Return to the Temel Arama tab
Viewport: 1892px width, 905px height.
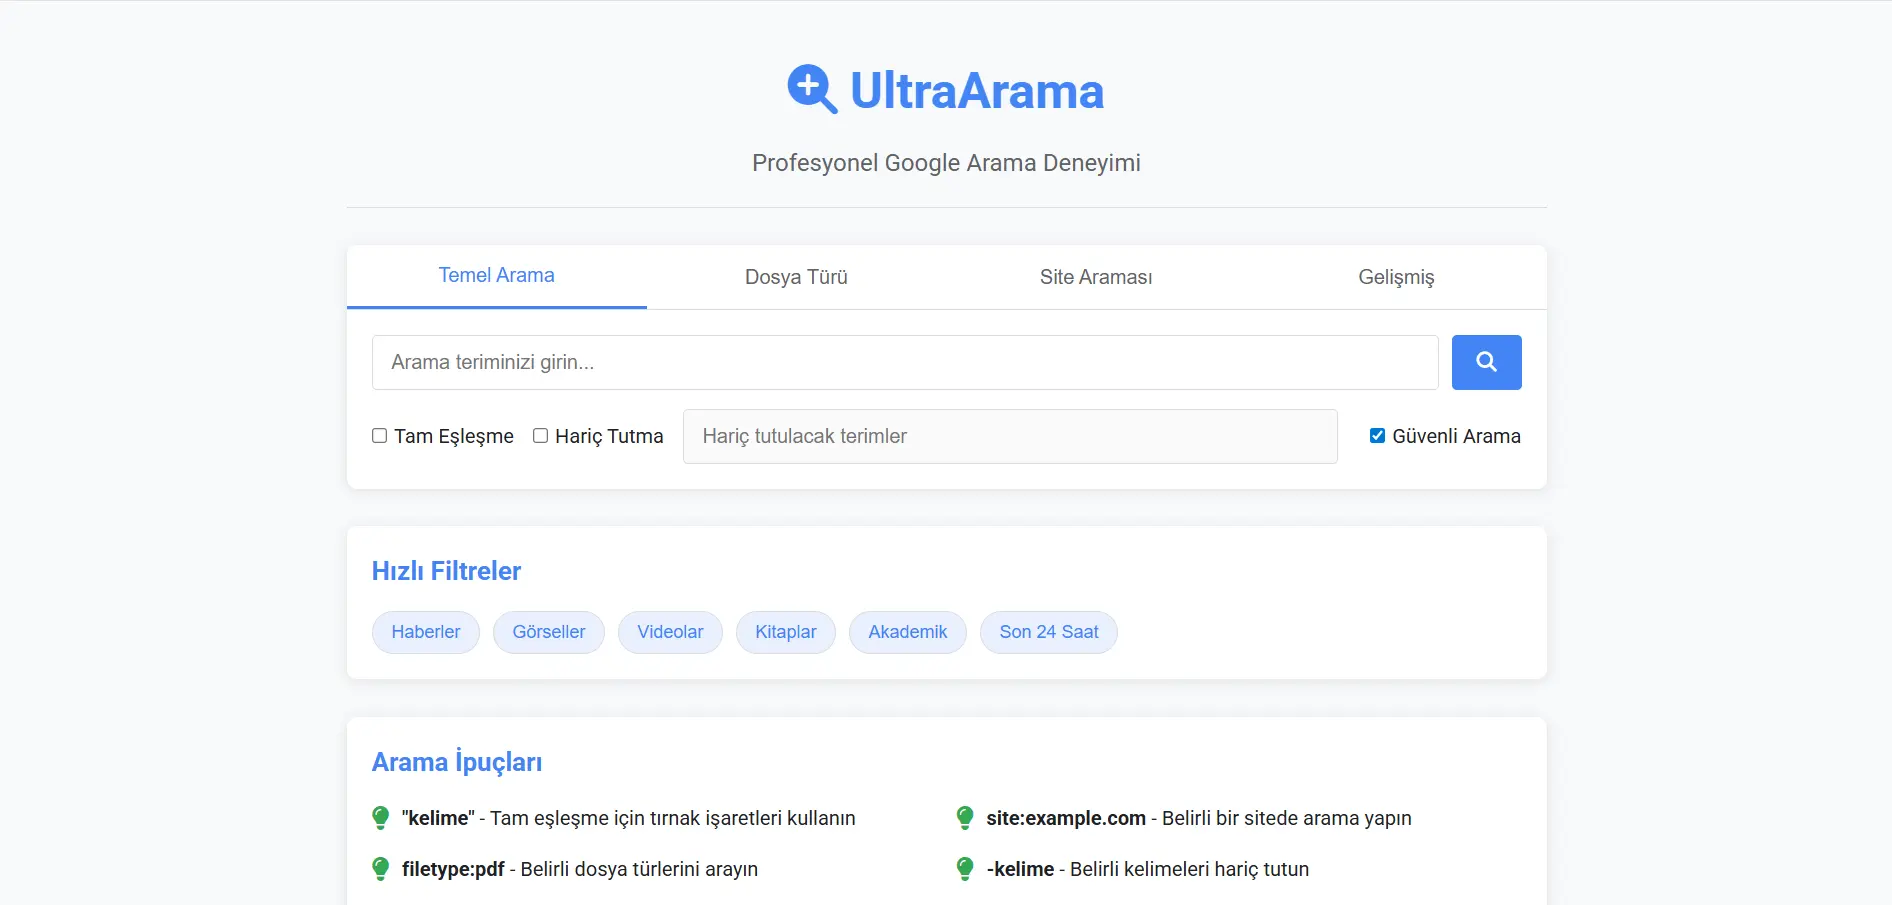coord(496,275)
